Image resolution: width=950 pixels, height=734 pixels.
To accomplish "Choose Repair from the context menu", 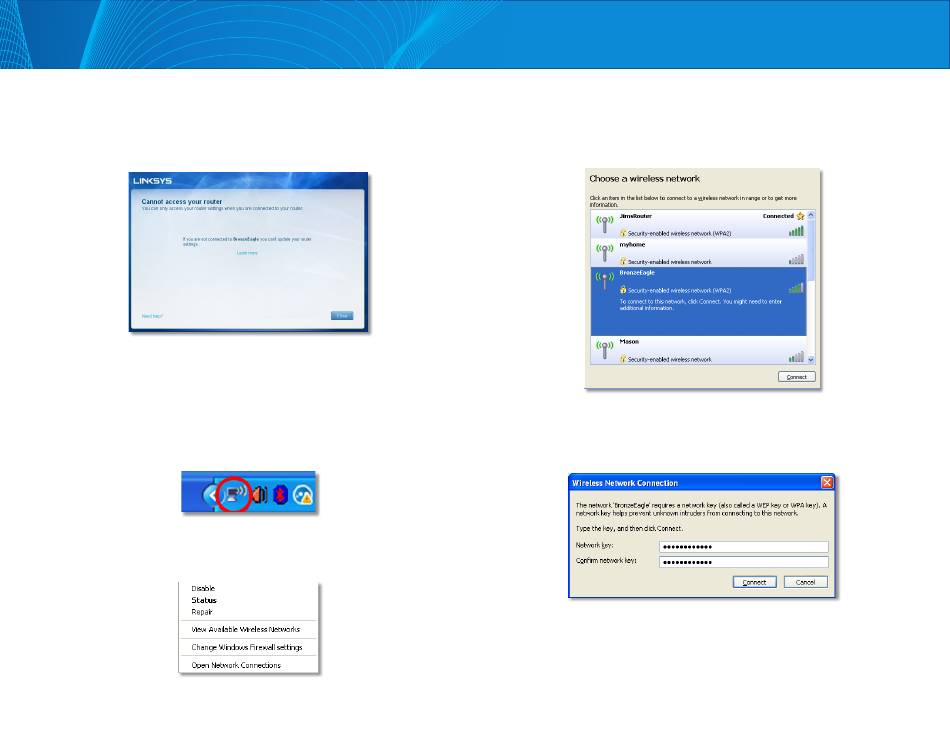I will (202, 612).
